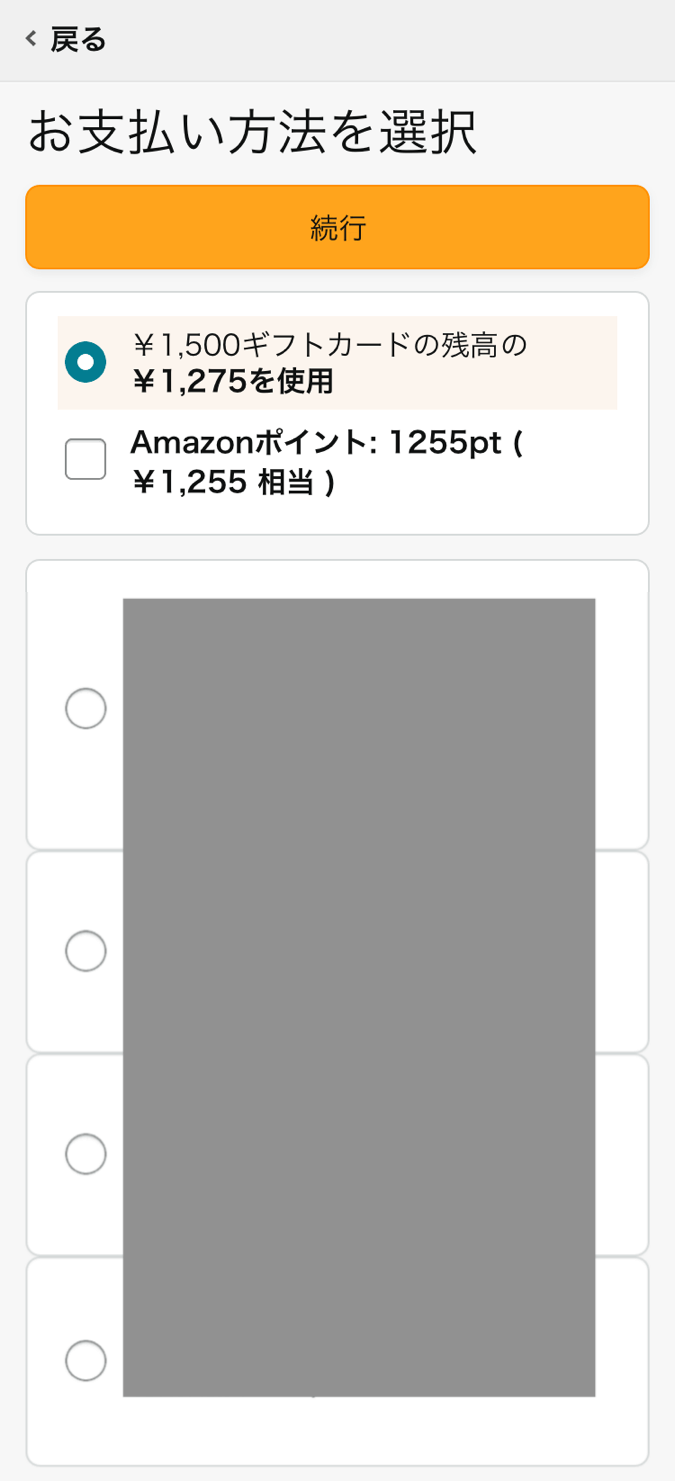Click the 戻る back link
This screenshot has height=1481, width=675.
pyautogui.click(x=76, y=38)
